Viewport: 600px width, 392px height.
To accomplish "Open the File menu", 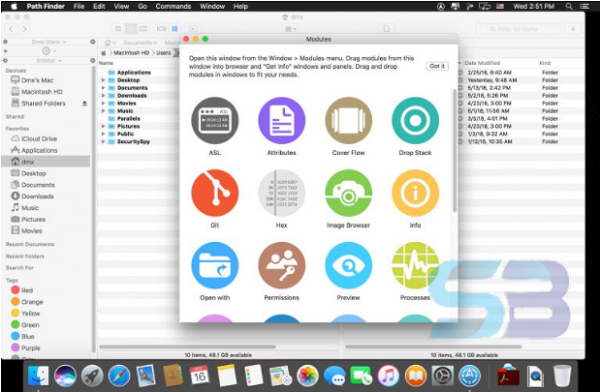I will [x=79, y=6].
